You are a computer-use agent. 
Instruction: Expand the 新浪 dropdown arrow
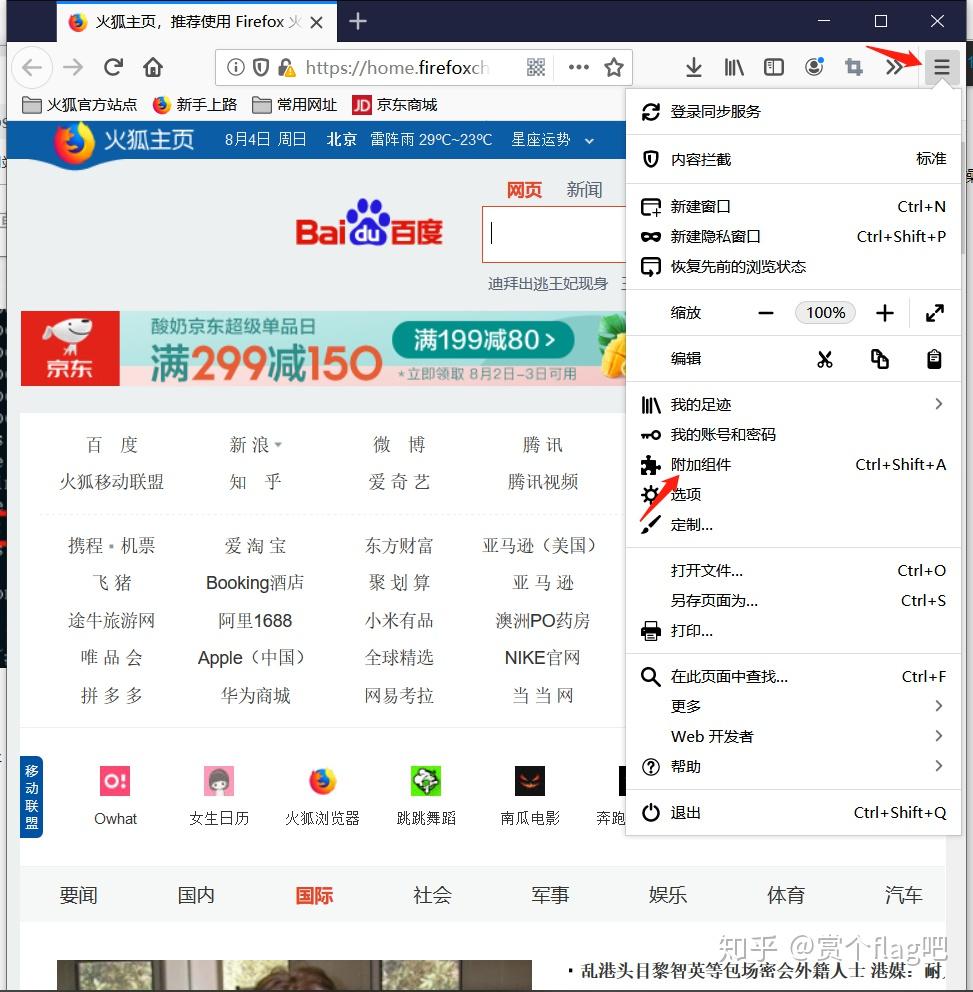tap(278, 445)
